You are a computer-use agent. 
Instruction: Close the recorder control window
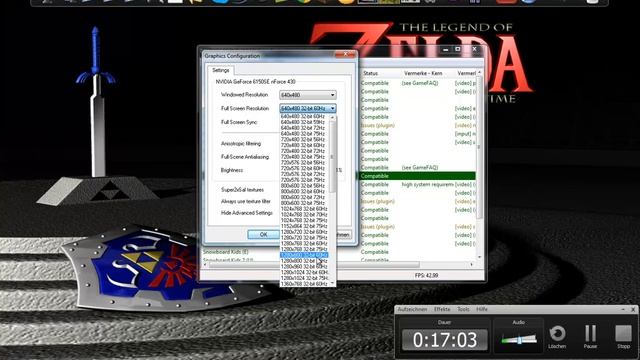(x=633, y=309)
